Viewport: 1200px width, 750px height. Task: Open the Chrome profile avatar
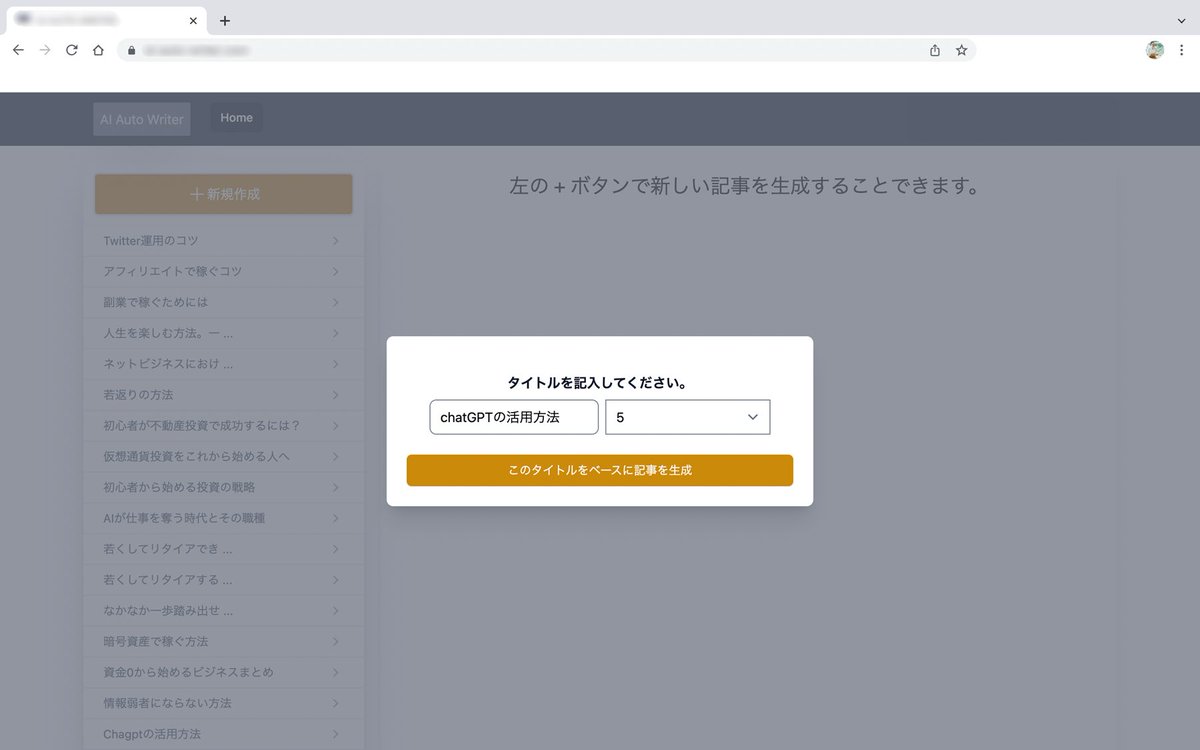tap(1155, 50)
